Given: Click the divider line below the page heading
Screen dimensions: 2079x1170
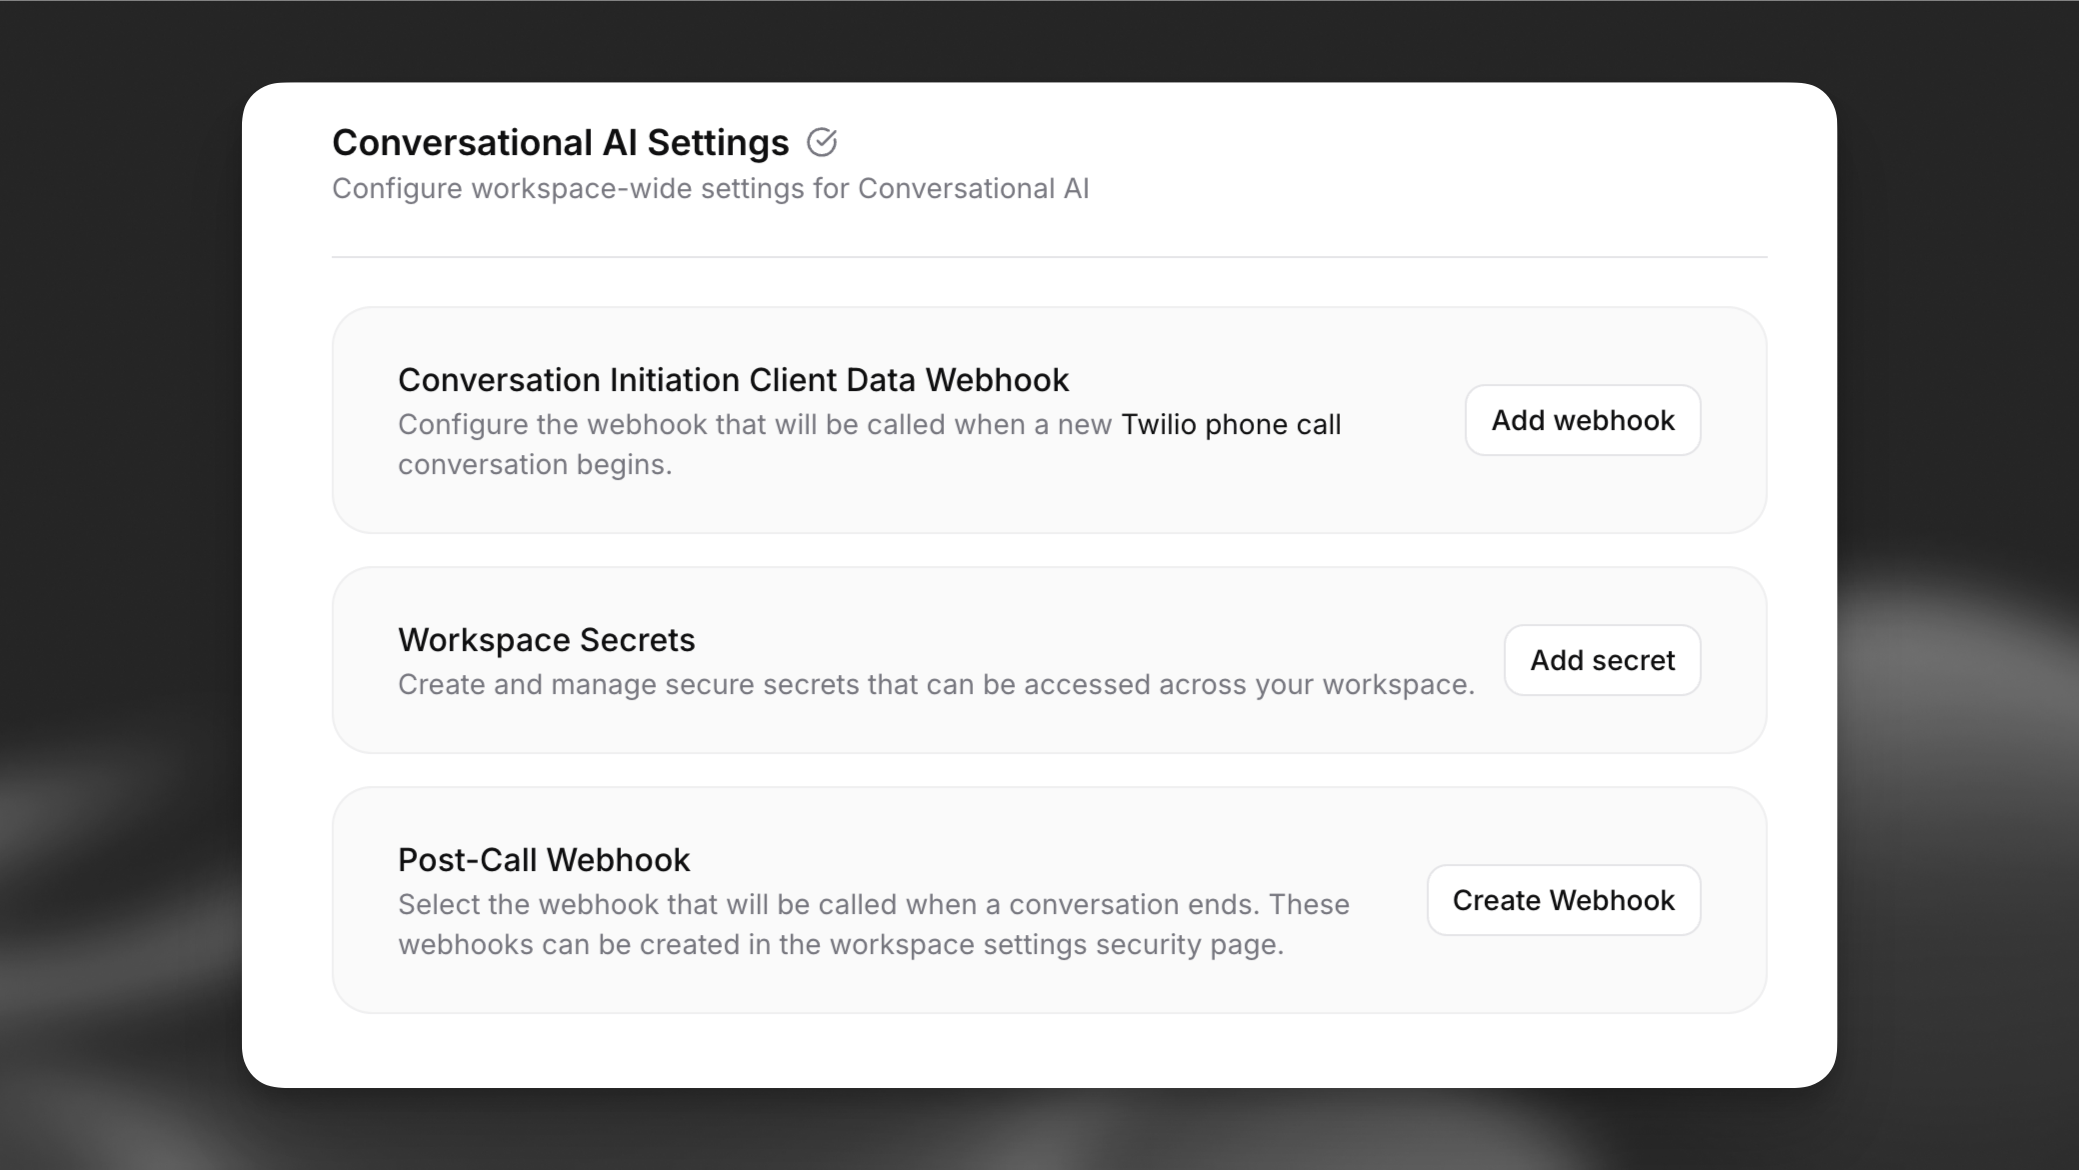Looking at the screenshot, I should (x=1049, y=258).
